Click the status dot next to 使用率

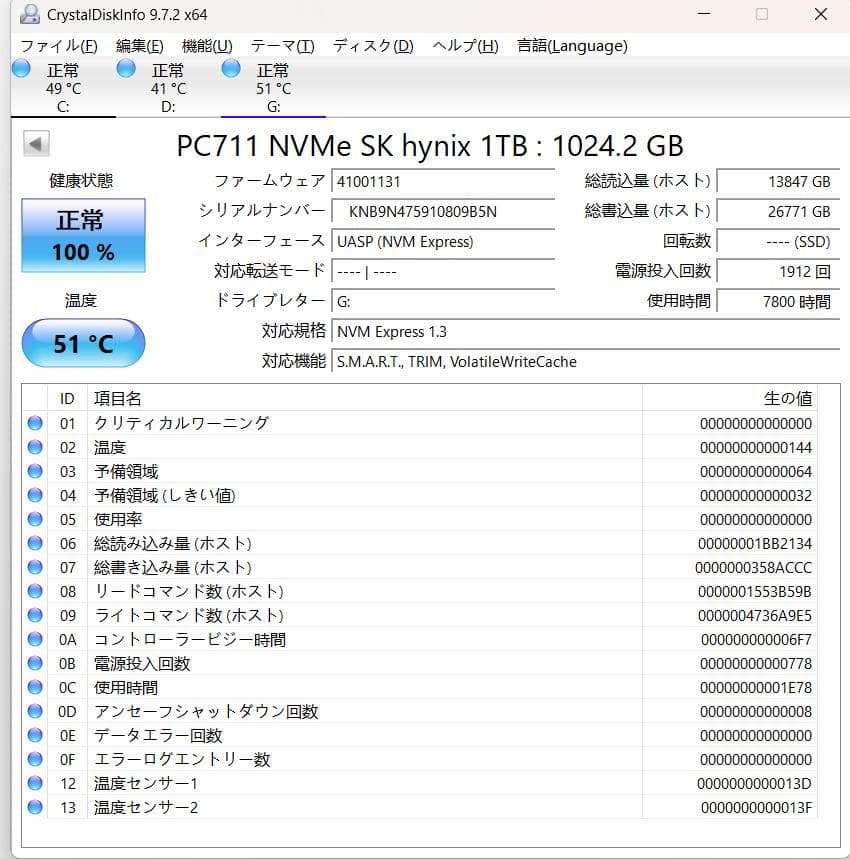coord(36,519)
